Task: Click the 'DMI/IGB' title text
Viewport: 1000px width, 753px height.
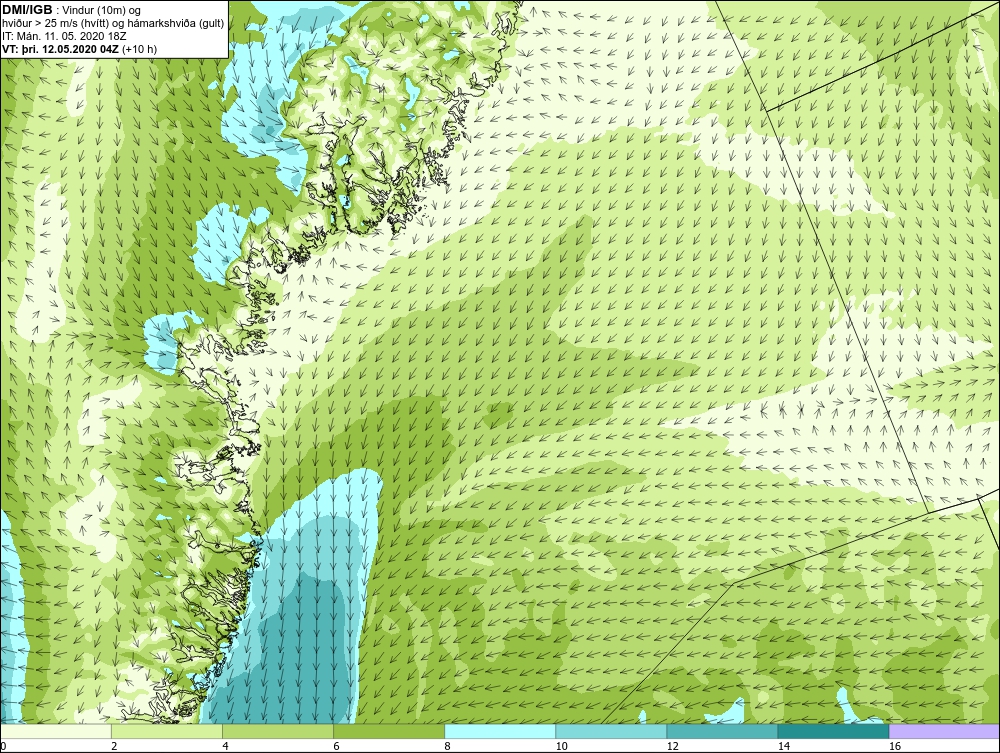Action: (x=27, y=10)
